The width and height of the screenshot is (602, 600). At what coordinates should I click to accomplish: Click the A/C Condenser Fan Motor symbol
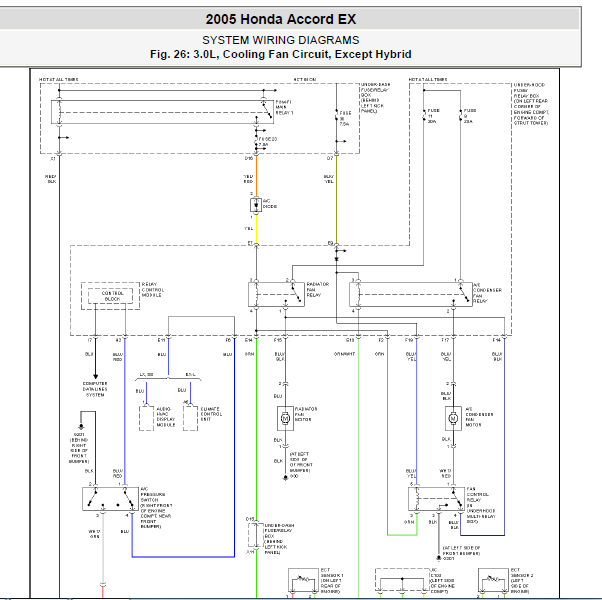tap(453, 418)
